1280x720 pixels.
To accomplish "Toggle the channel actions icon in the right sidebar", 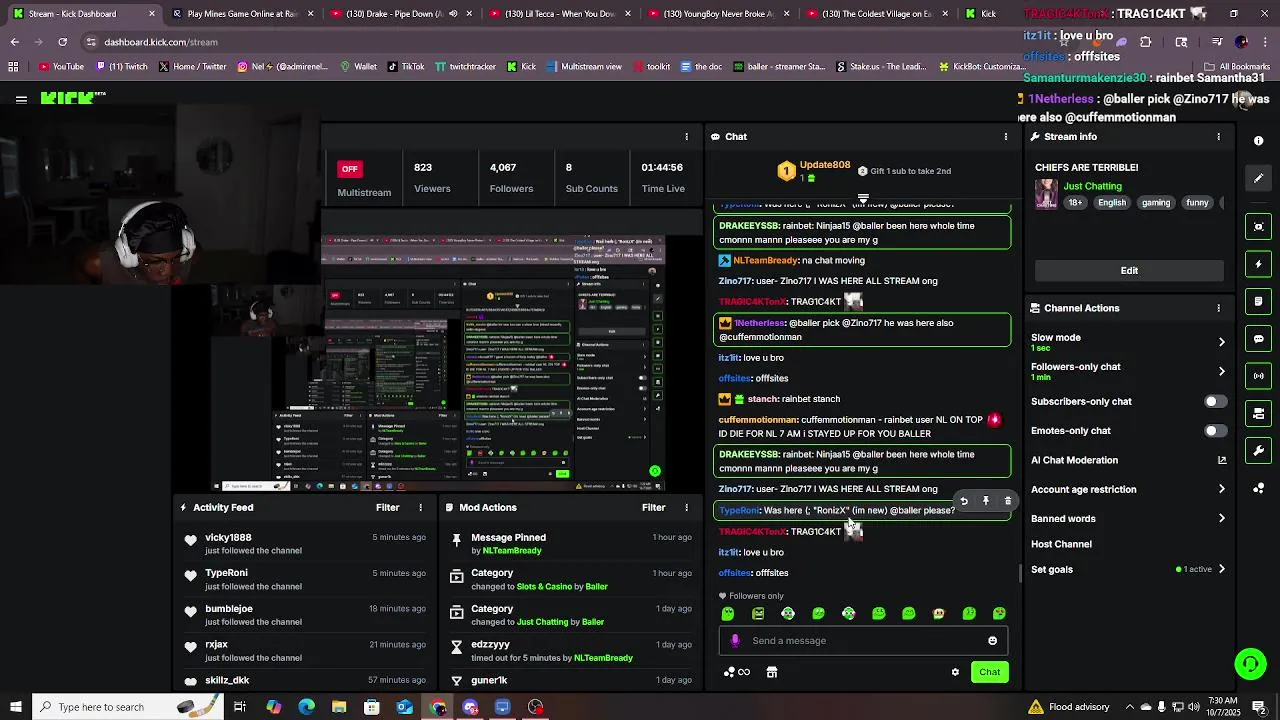I will pyautogui.click(x=1258, y=413).
